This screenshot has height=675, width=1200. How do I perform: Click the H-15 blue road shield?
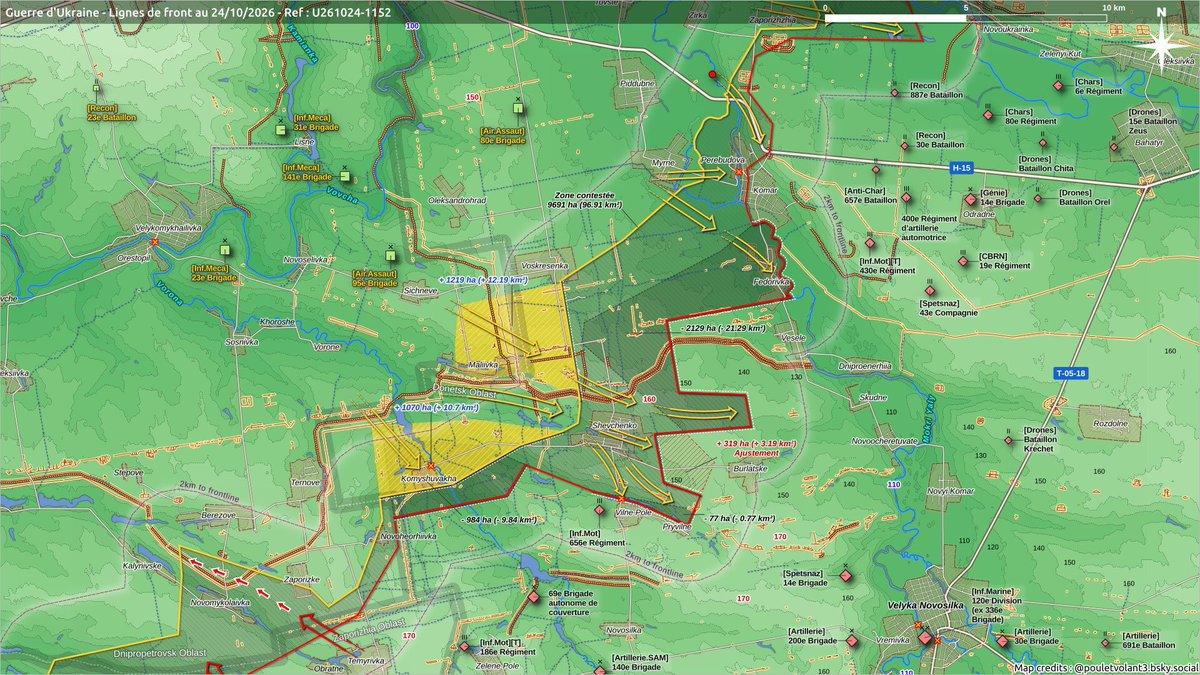tap(961, 169)
